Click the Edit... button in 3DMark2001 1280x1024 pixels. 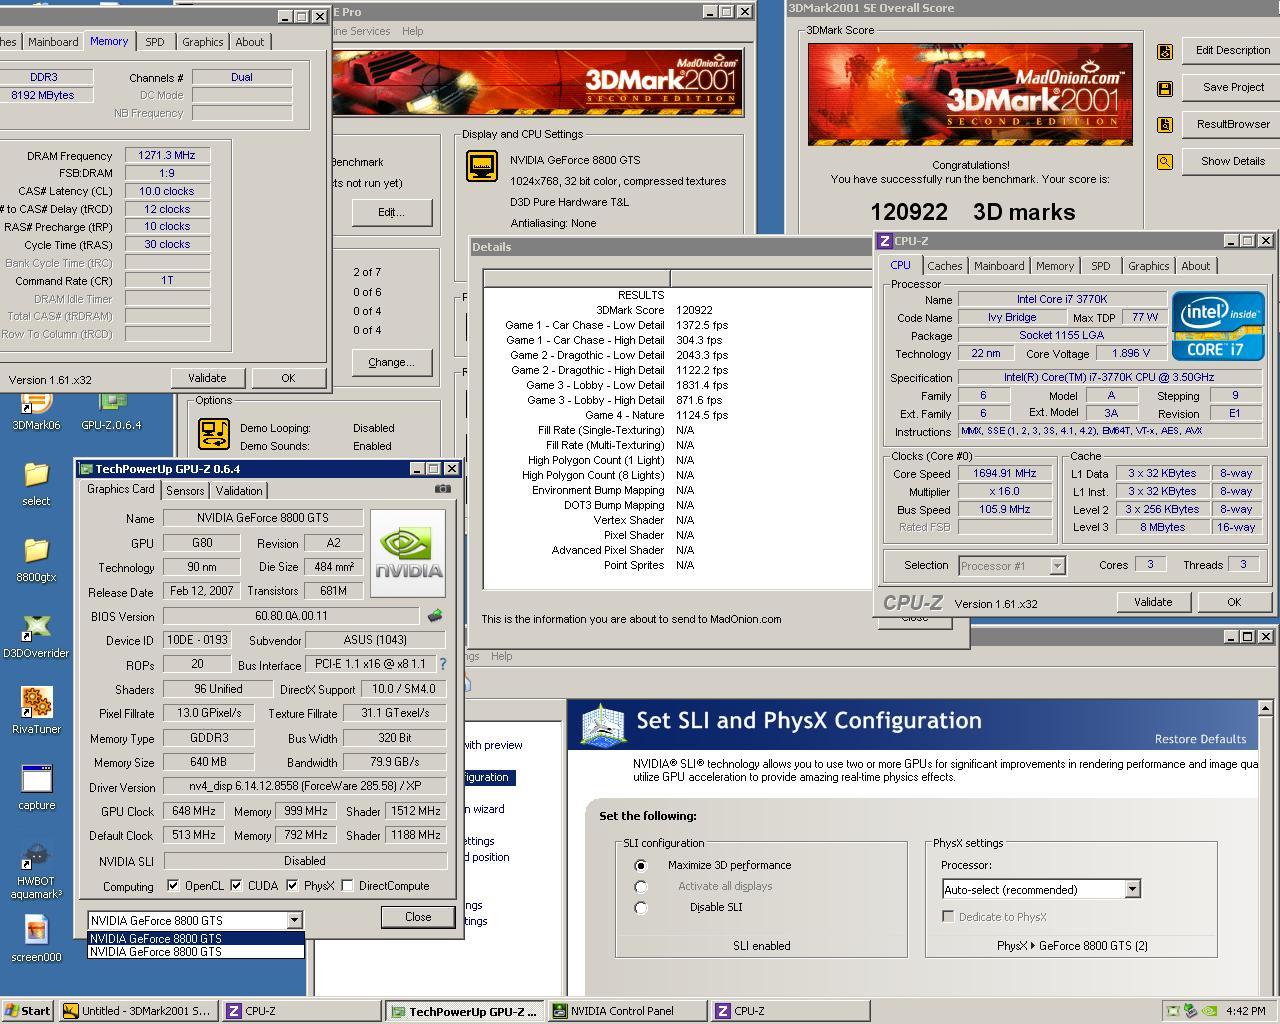(391, 212)
